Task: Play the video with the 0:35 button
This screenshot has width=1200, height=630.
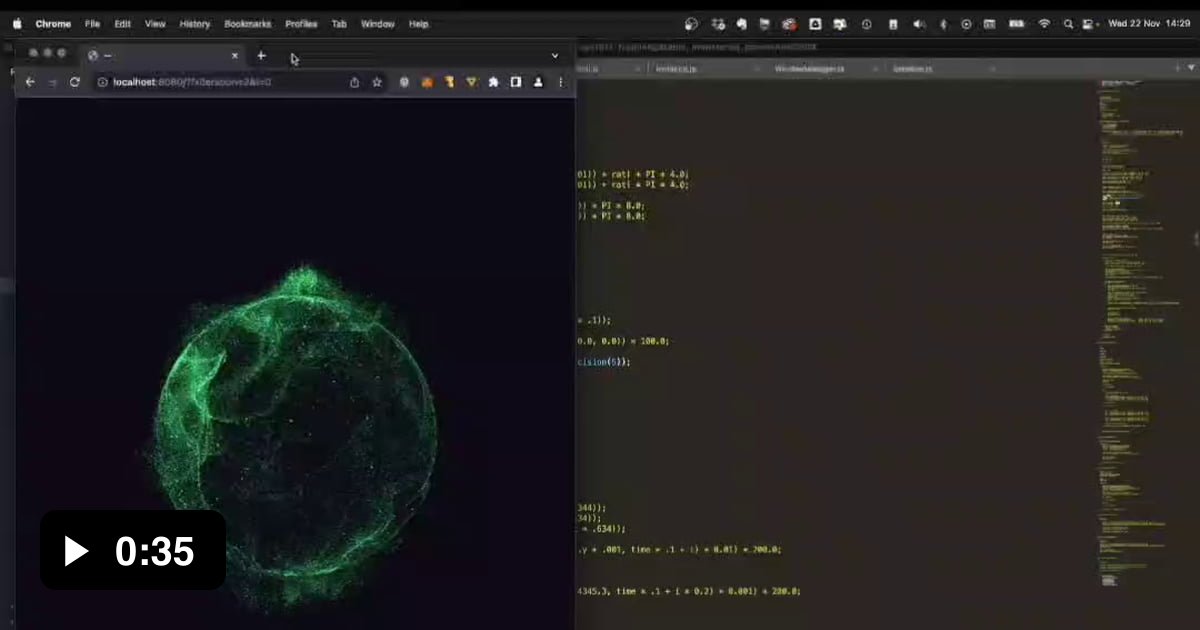Action: (132, 550)
